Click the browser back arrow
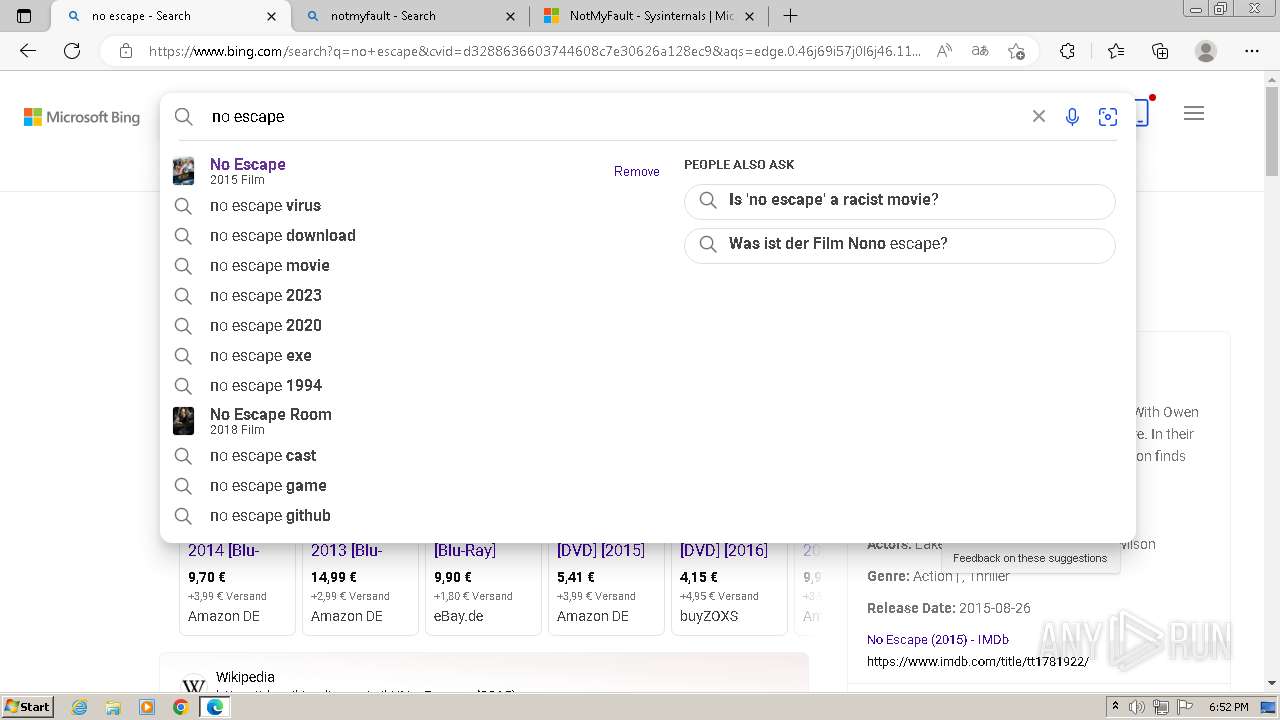This screenshot has height=720, width=1280. point(28,51)
